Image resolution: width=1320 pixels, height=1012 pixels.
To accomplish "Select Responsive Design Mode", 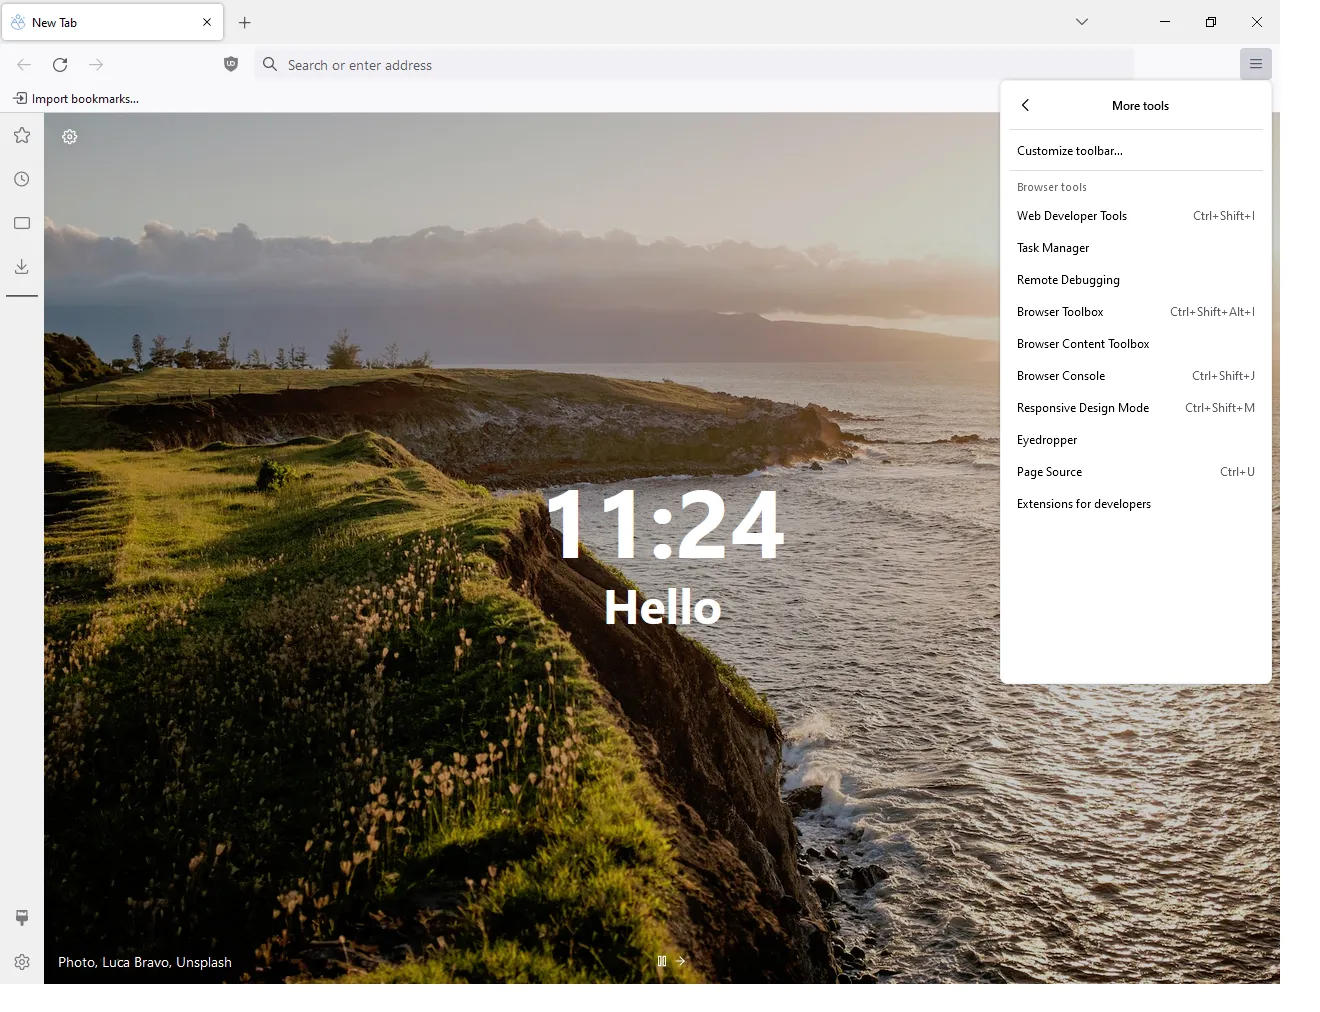I will click(x=1083, y=407).
